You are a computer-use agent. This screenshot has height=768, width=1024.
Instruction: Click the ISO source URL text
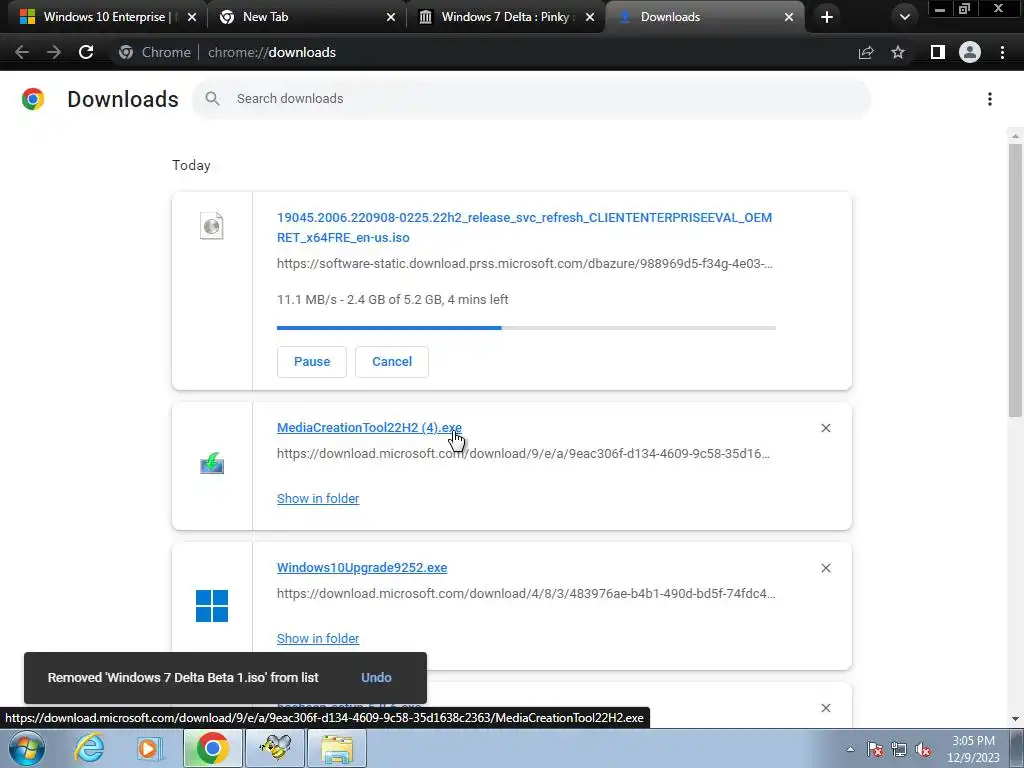click(x=524, y=264)
